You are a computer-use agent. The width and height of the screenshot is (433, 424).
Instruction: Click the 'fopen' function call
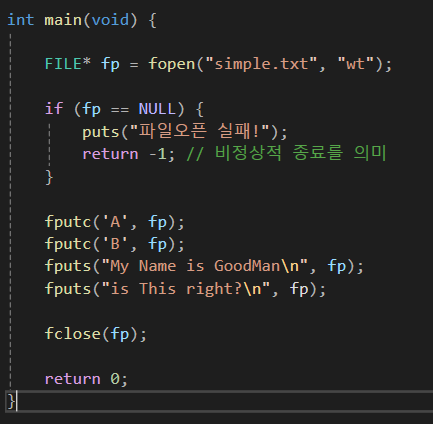(172, 64)
